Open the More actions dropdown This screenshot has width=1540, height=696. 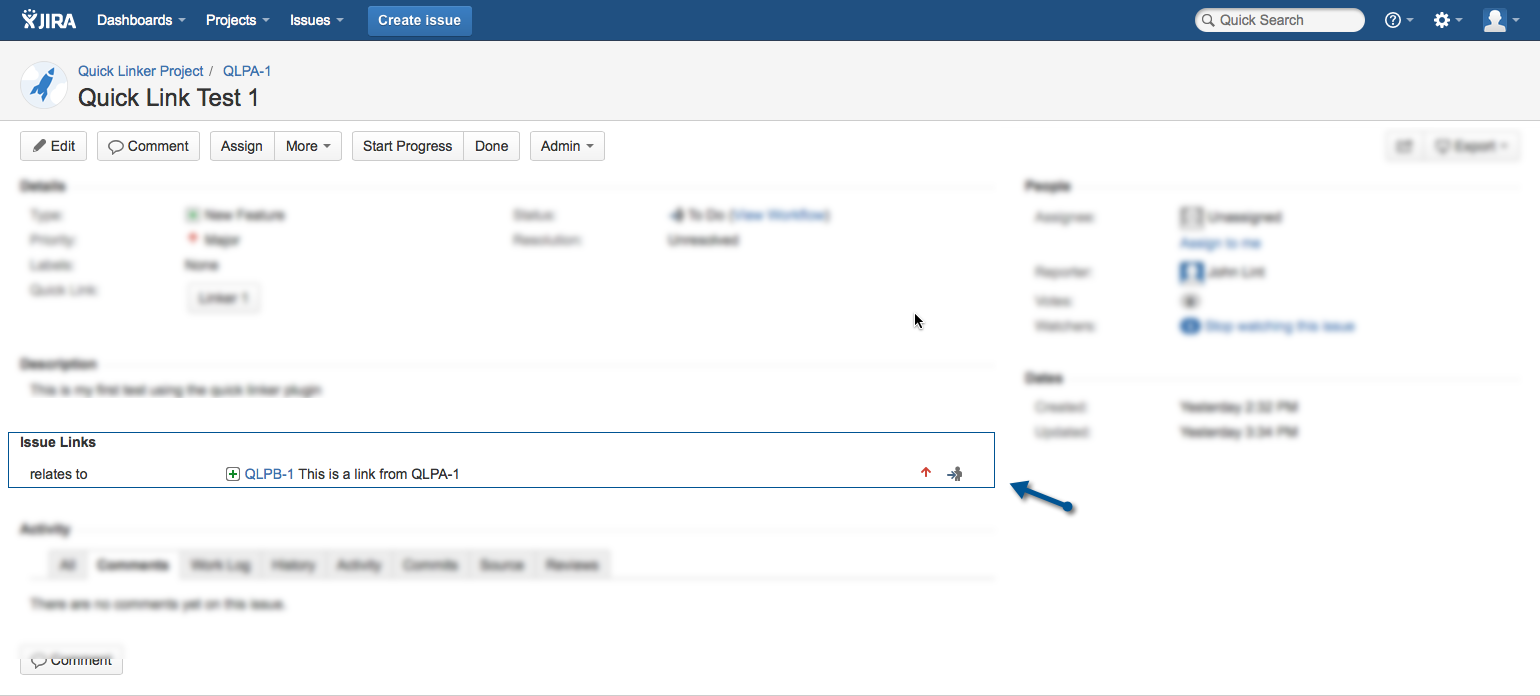pyautogui.click(x=308, y=146)
